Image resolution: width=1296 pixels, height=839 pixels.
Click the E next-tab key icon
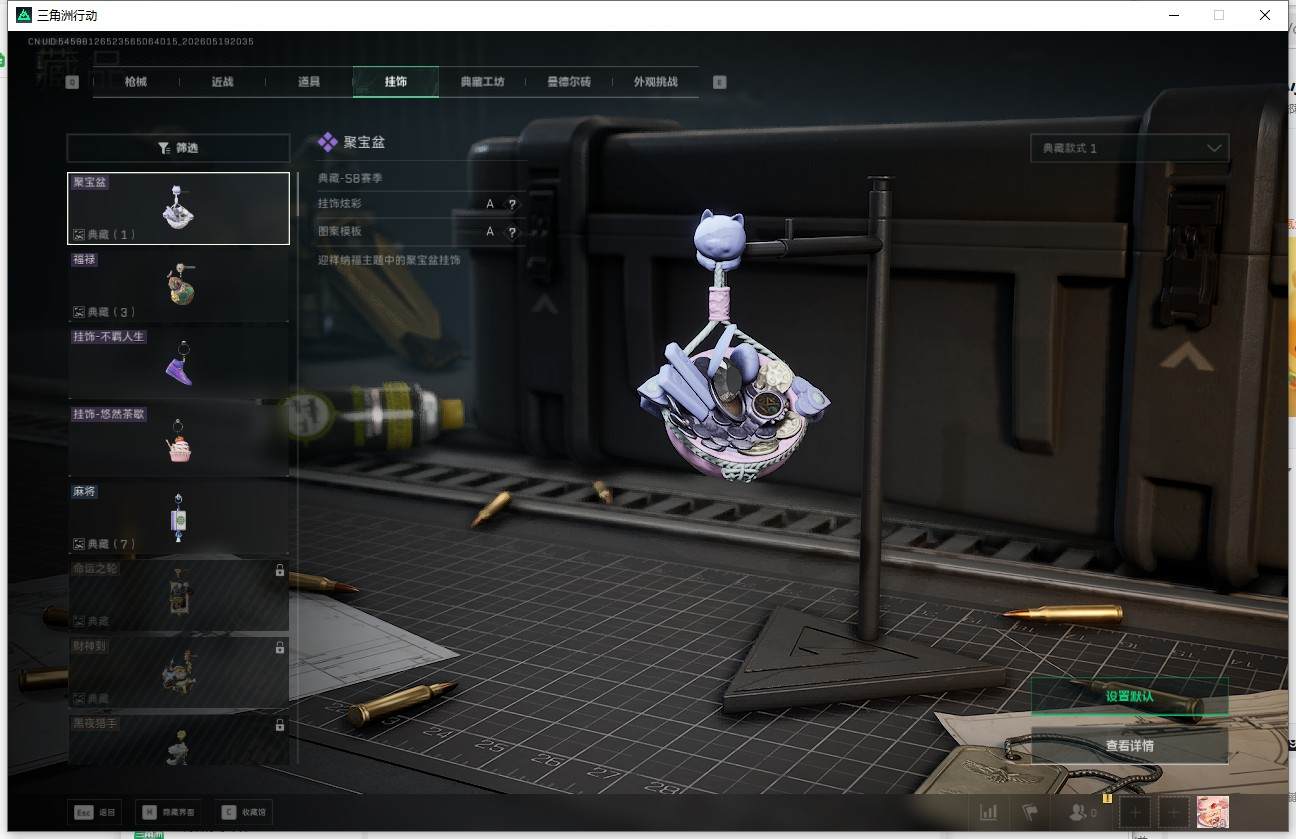point(720,82)
